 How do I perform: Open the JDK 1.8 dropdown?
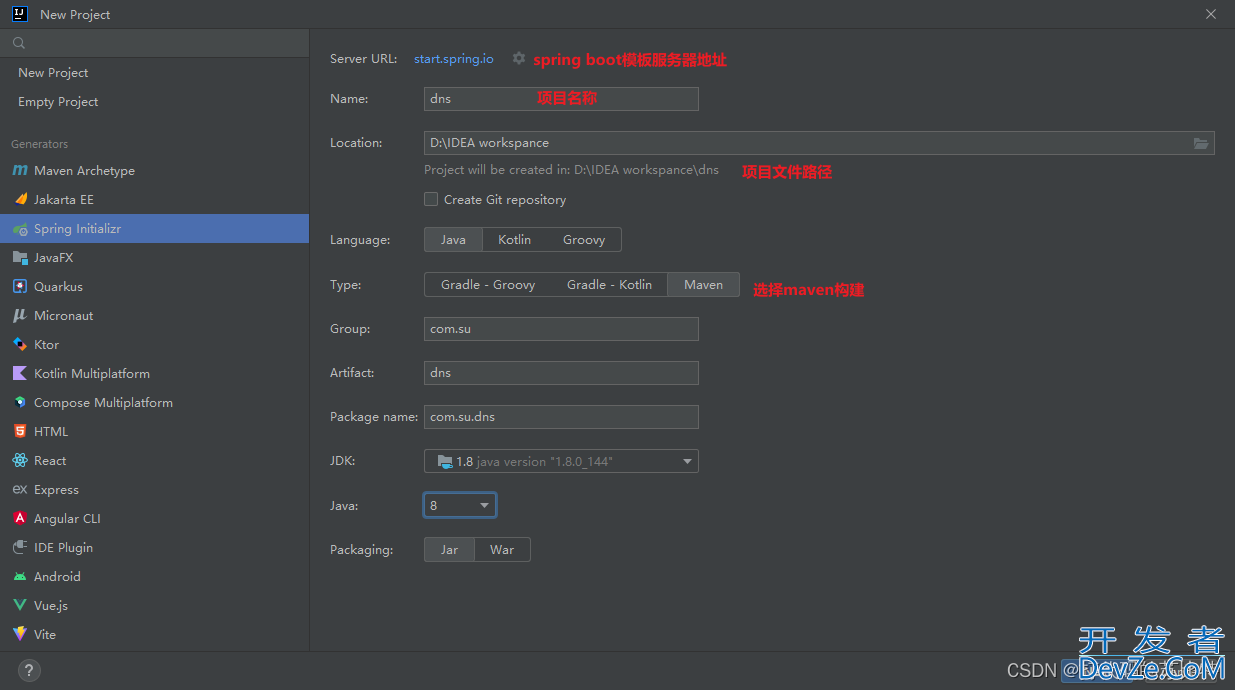point(561,461)
